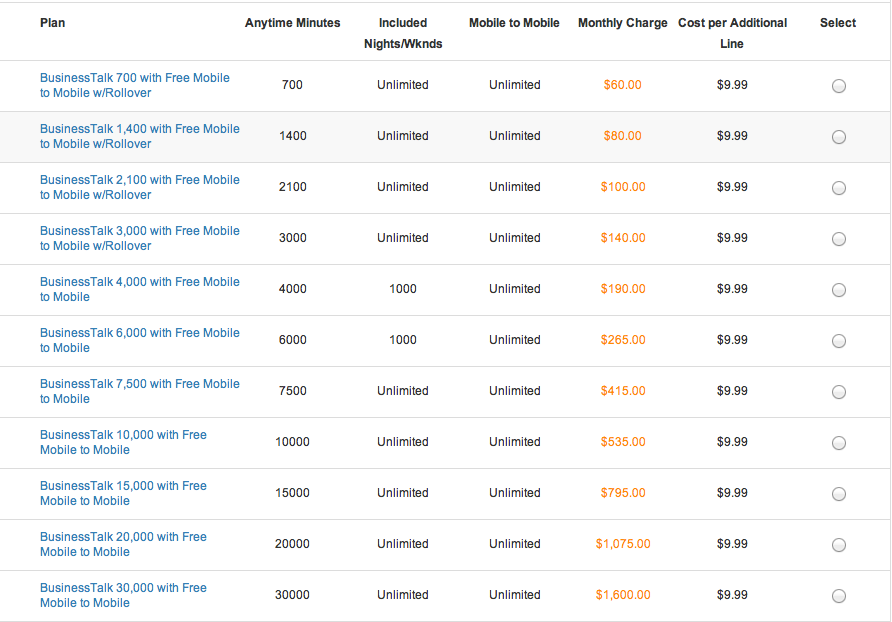892x622 pixels.
Task: Click 1000 nights/weekends in BusinessTalk 4,000 row
Action: 403,289
